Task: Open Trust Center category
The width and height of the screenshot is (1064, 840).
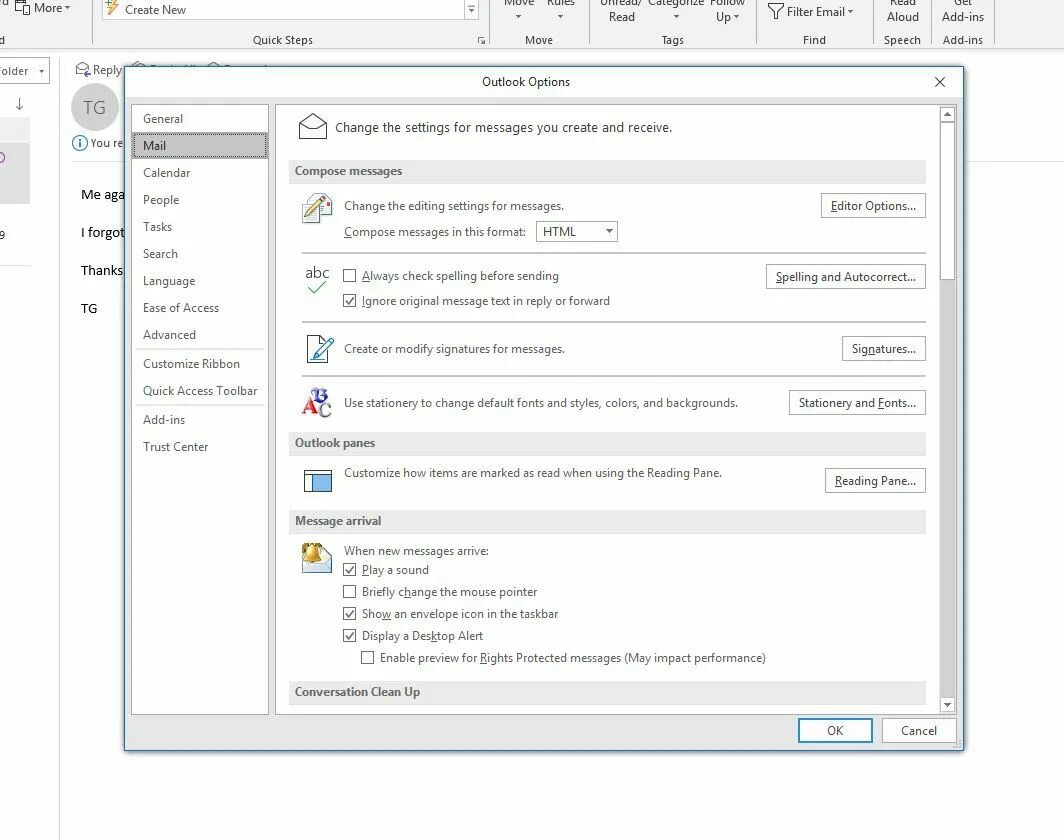Action: click(x=200, y=446)
